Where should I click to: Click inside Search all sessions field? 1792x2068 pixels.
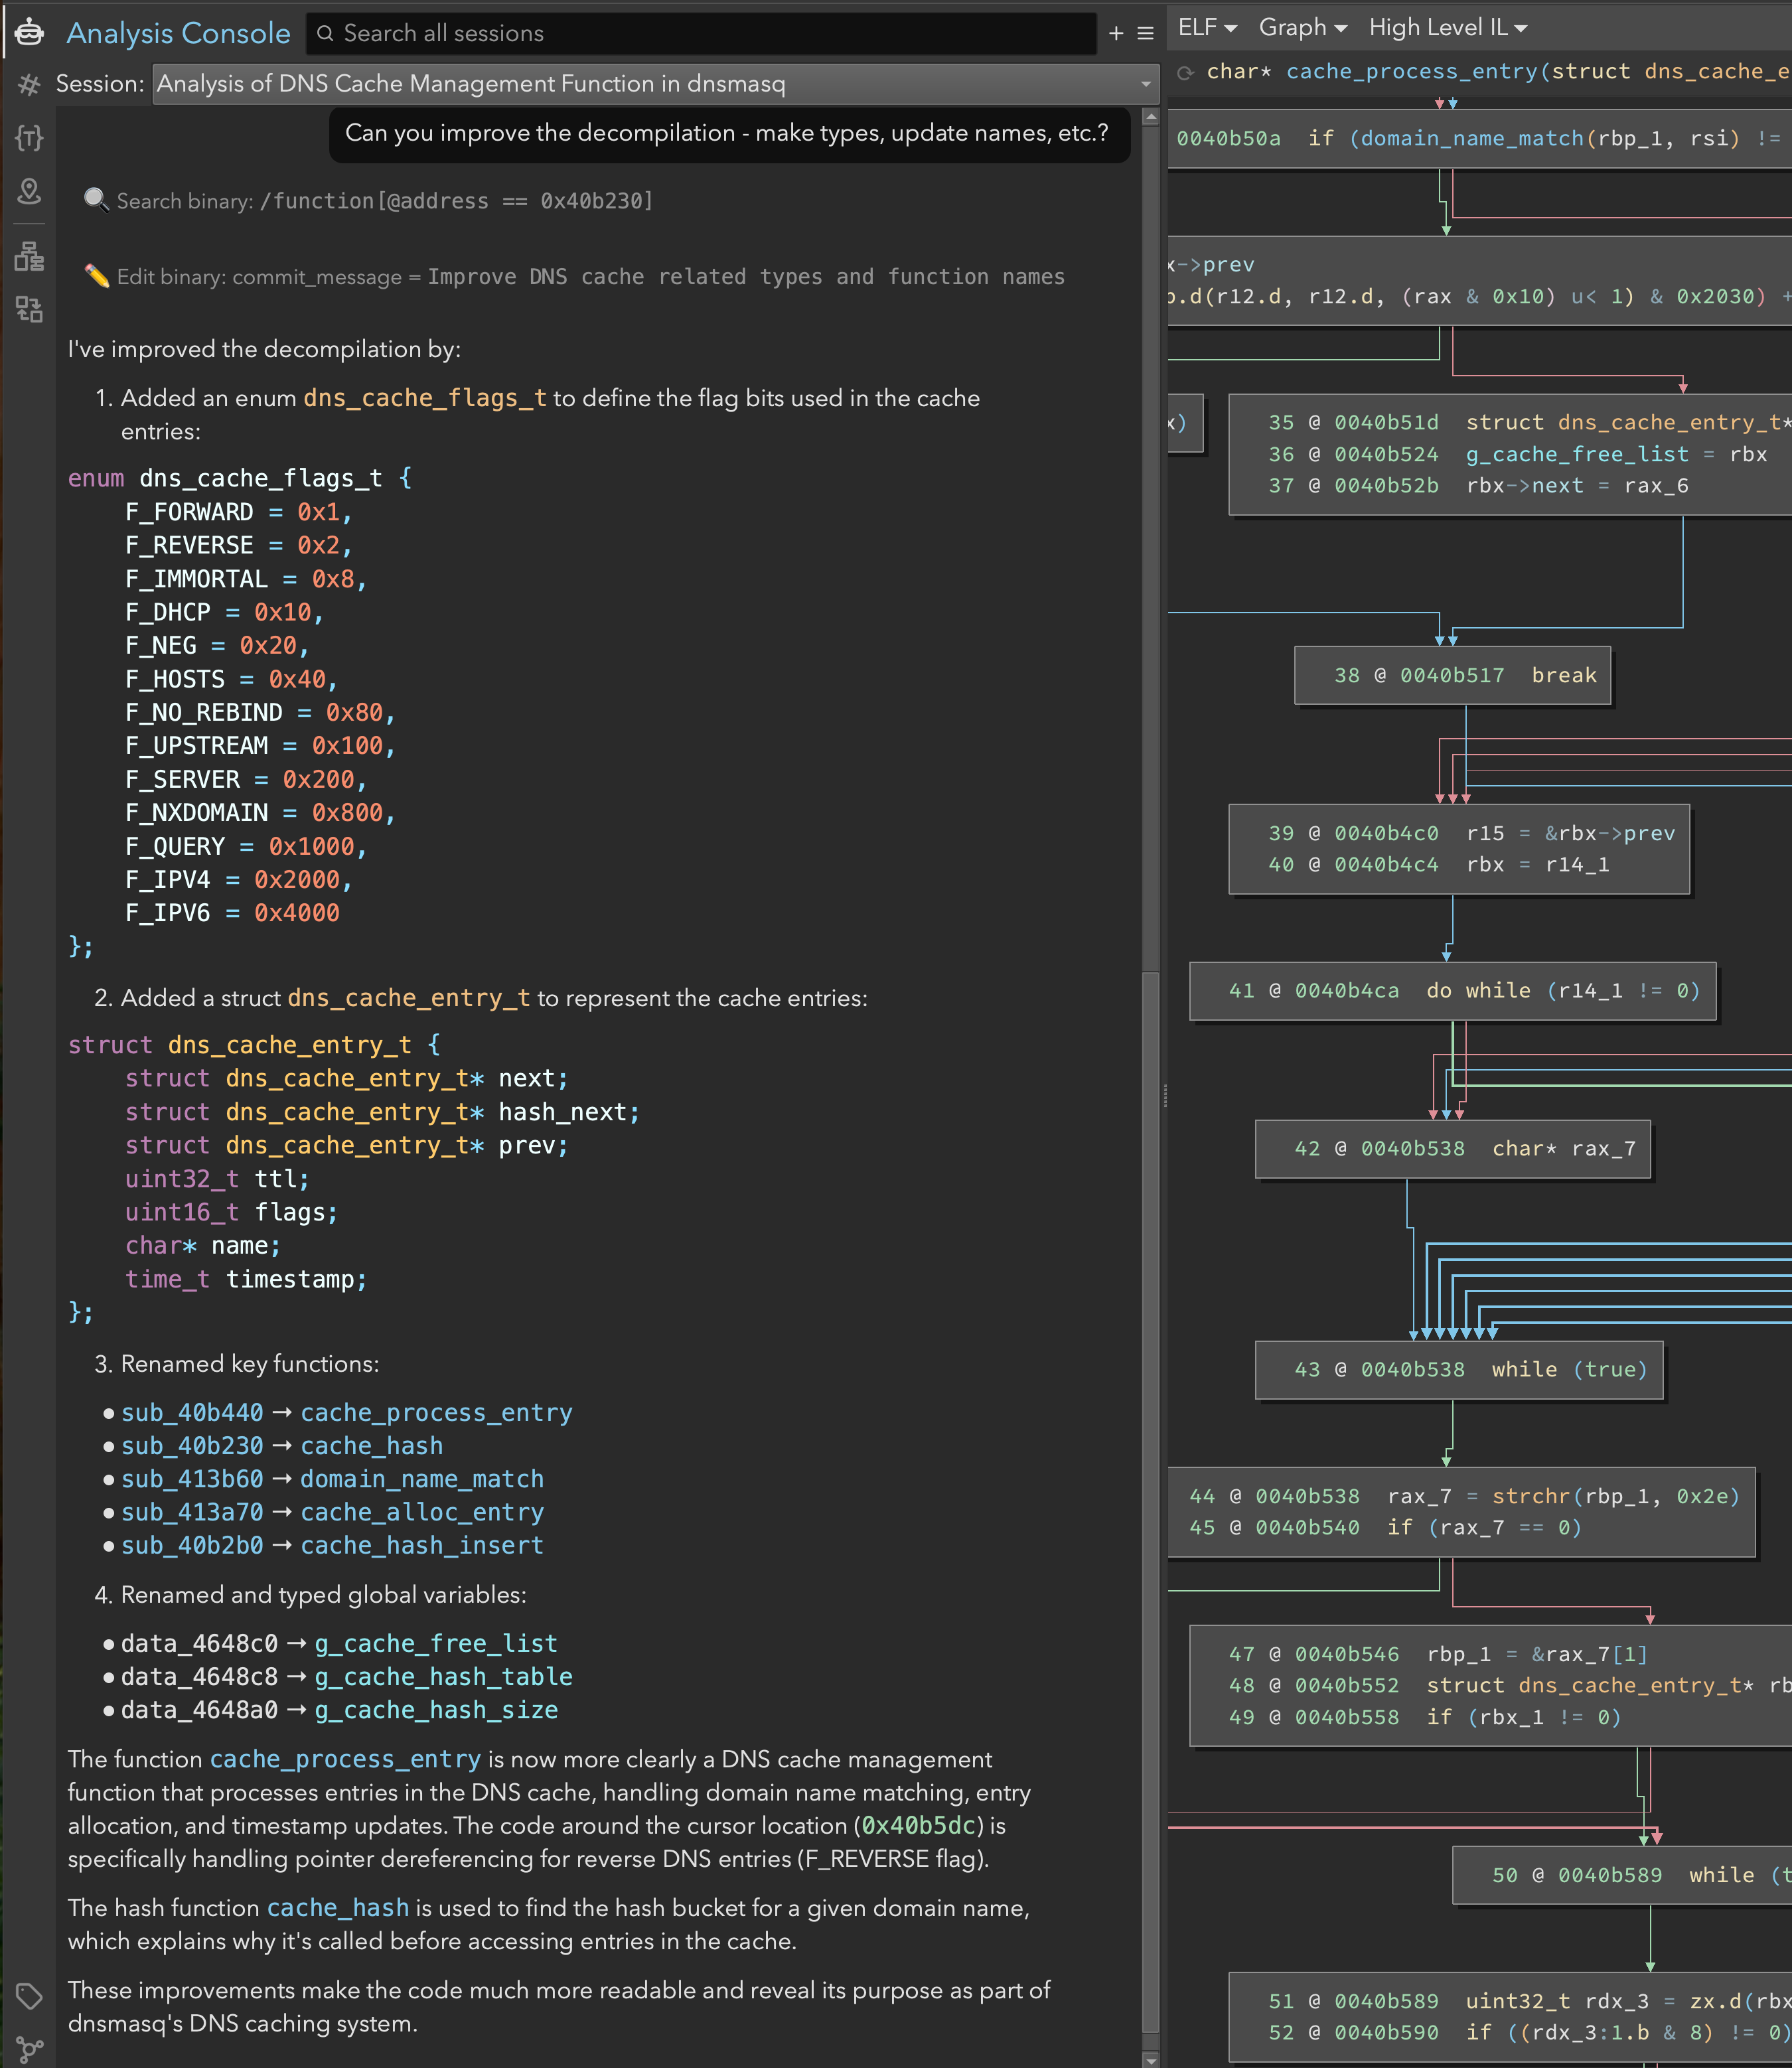(x=700, y=33)
